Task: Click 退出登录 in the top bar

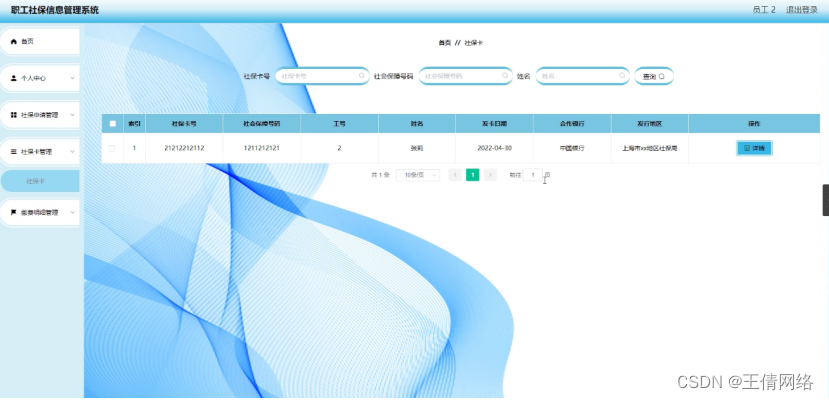Action: [x=802, y=10]
